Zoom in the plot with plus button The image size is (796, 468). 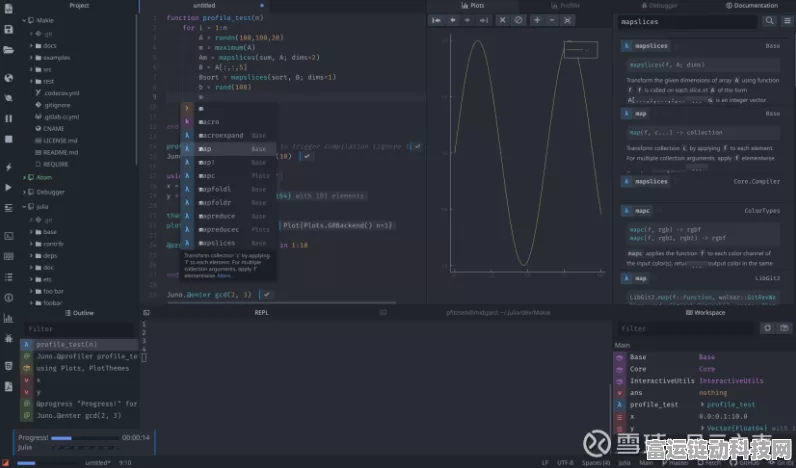[537, 20]
